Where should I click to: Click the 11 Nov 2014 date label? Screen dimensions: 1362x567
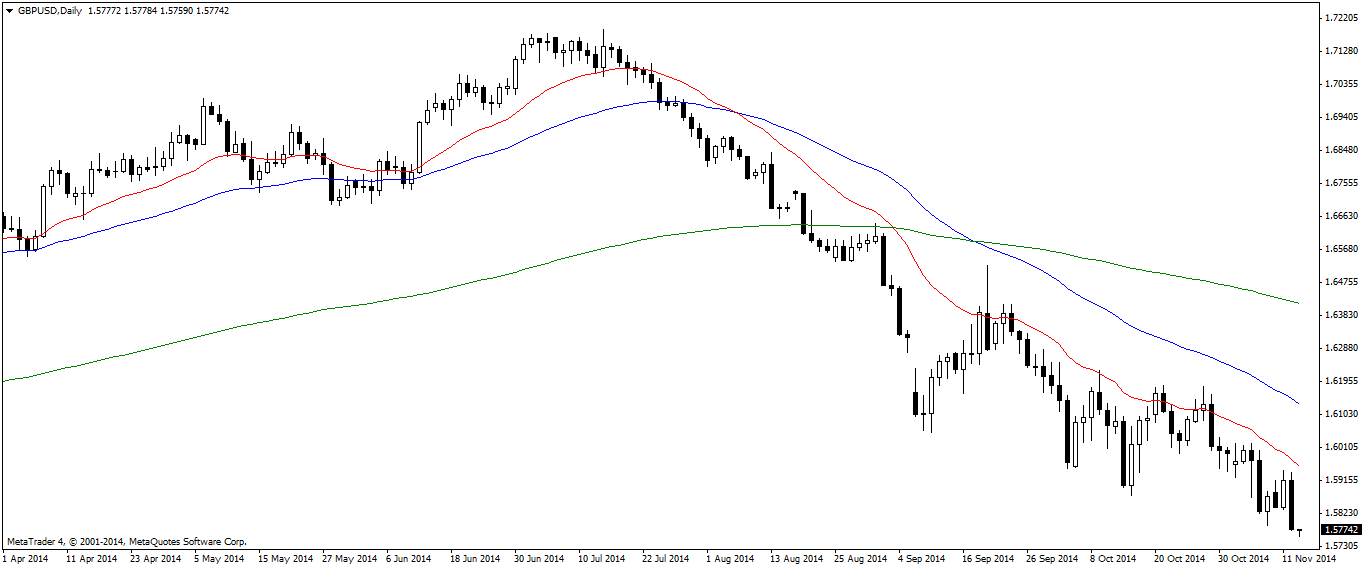1309,558
